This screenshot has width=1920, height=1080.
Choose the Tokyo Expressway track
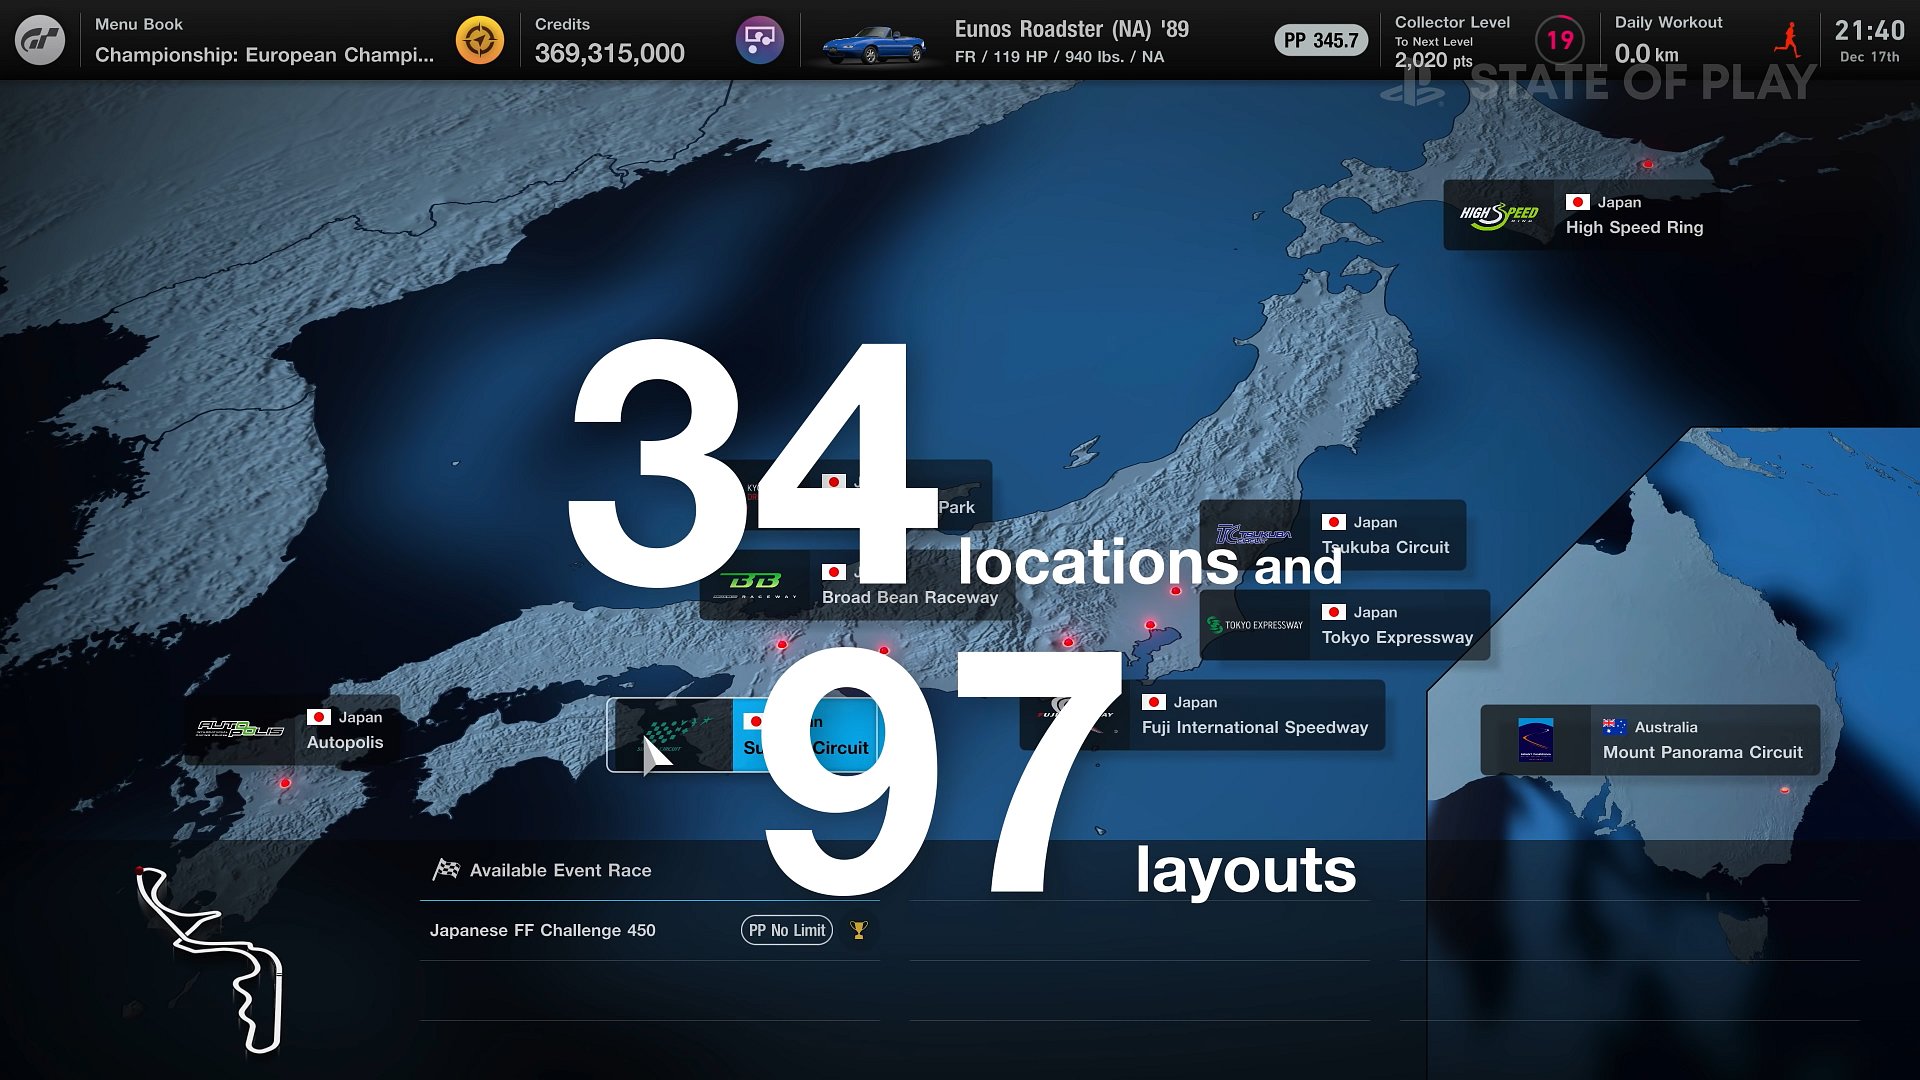pos(1344,625)
